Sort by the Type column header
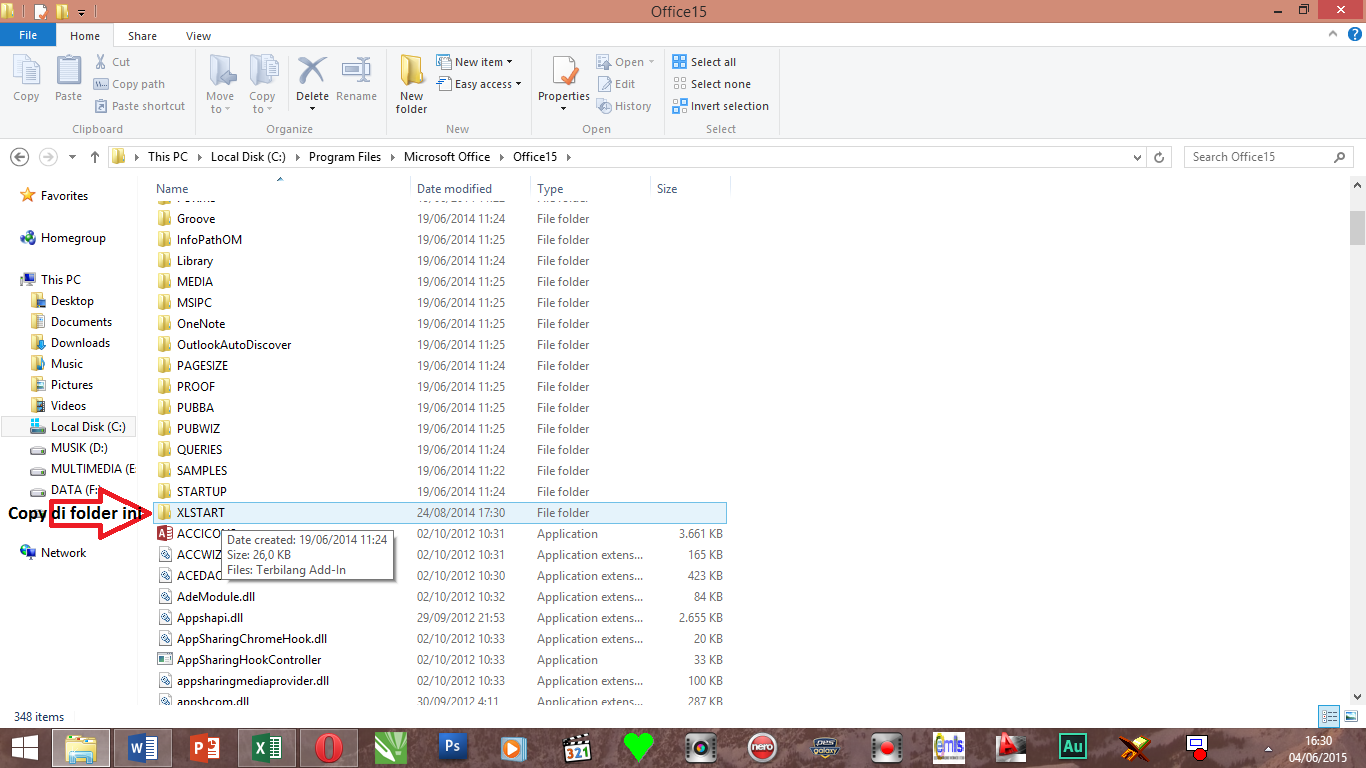Screen dimensions: 1366x768 click(x=591, y=188)
